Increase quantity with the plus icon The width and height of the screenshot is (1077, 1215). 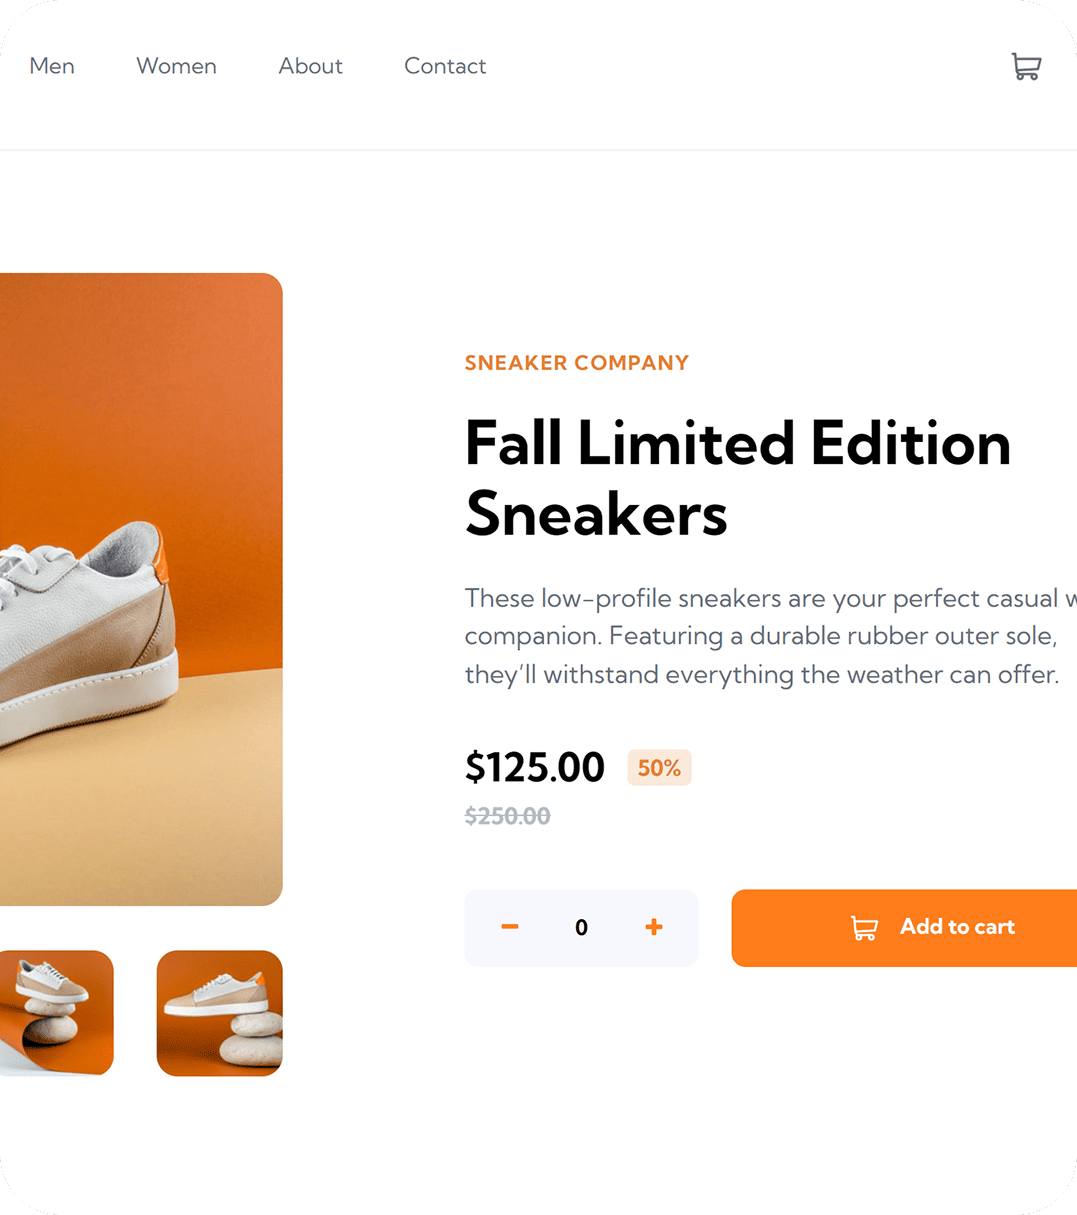coord(654,927)
